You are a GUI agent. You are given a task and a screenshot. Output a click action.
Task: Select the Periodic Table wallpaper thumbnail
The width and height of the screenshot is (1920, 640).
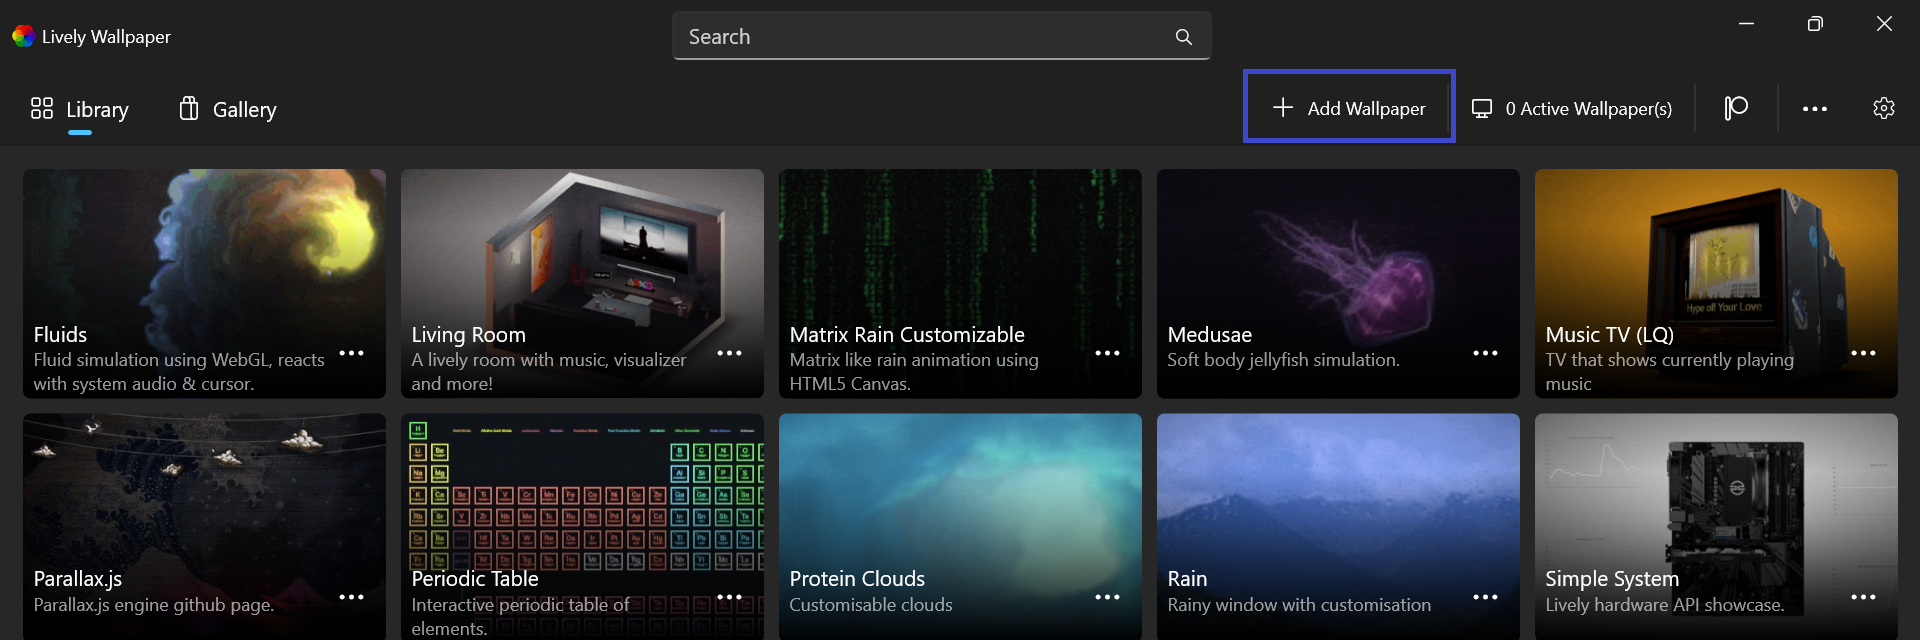point(582,500)
